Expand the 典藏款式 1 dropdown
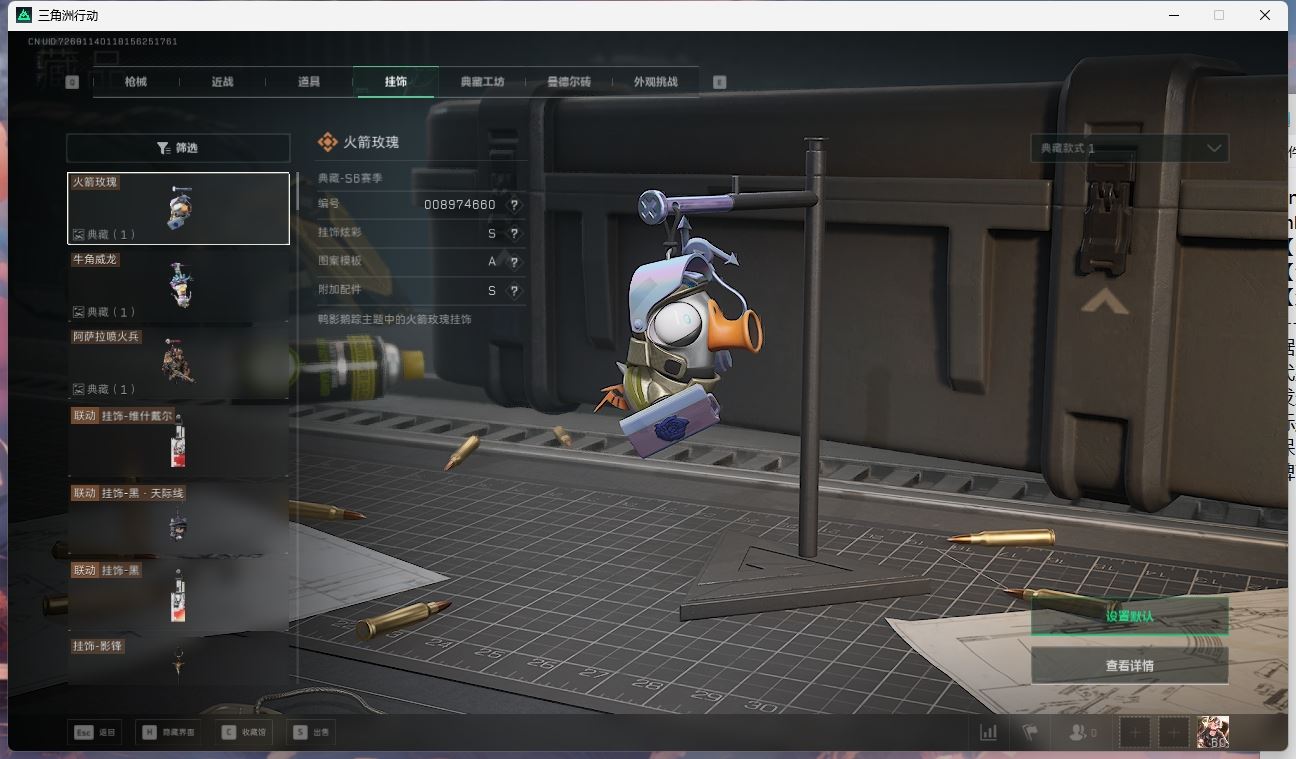 [x=1129, y=148]
